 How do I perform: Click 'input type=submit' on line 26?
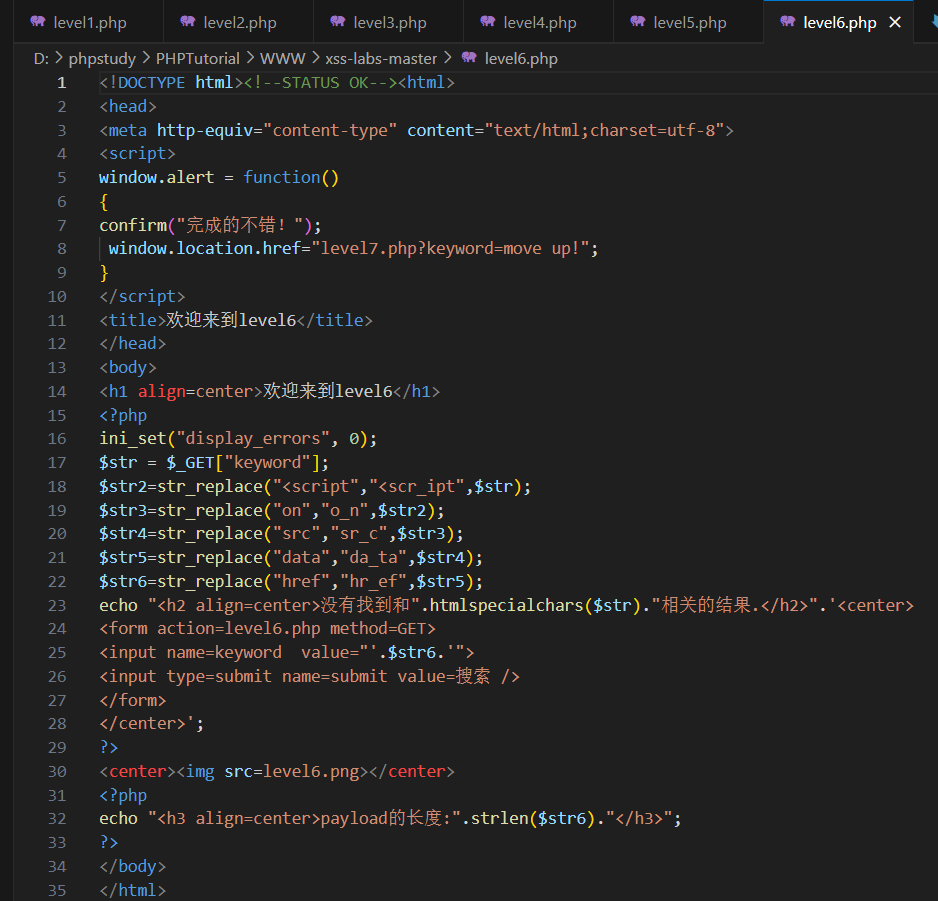click(190, 677)
